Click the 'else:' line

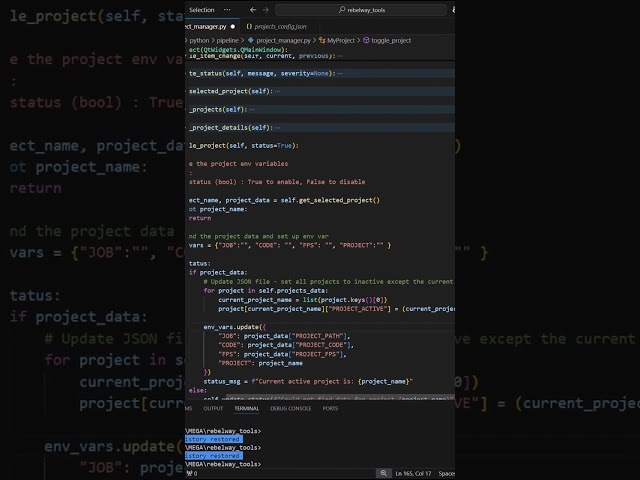click(x=198, y=391)
